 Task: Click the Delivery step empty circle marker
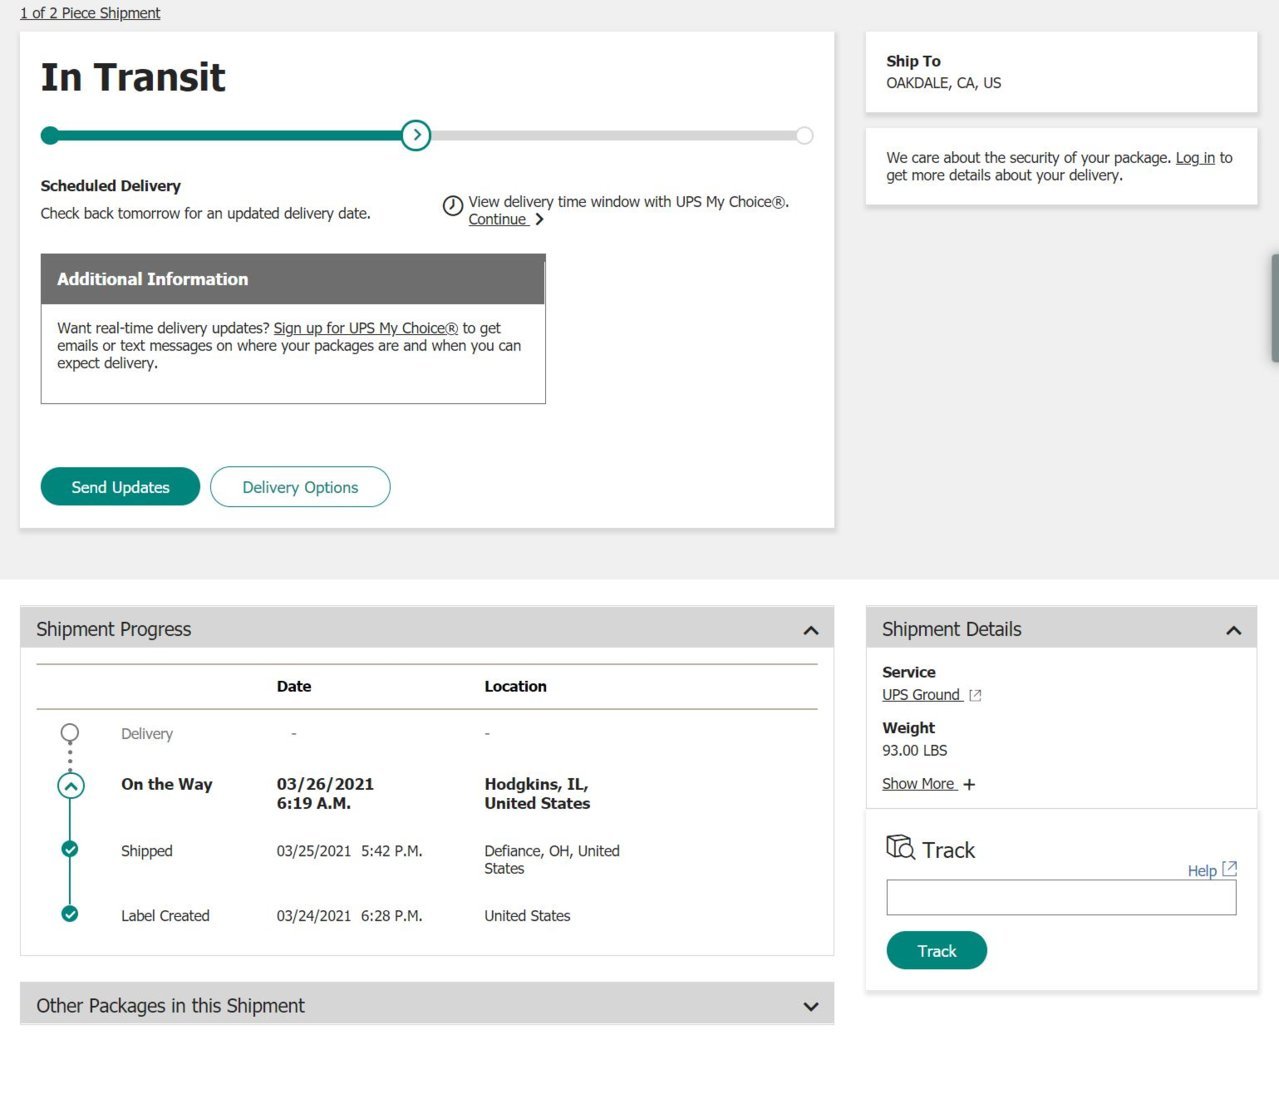point(70,733)
